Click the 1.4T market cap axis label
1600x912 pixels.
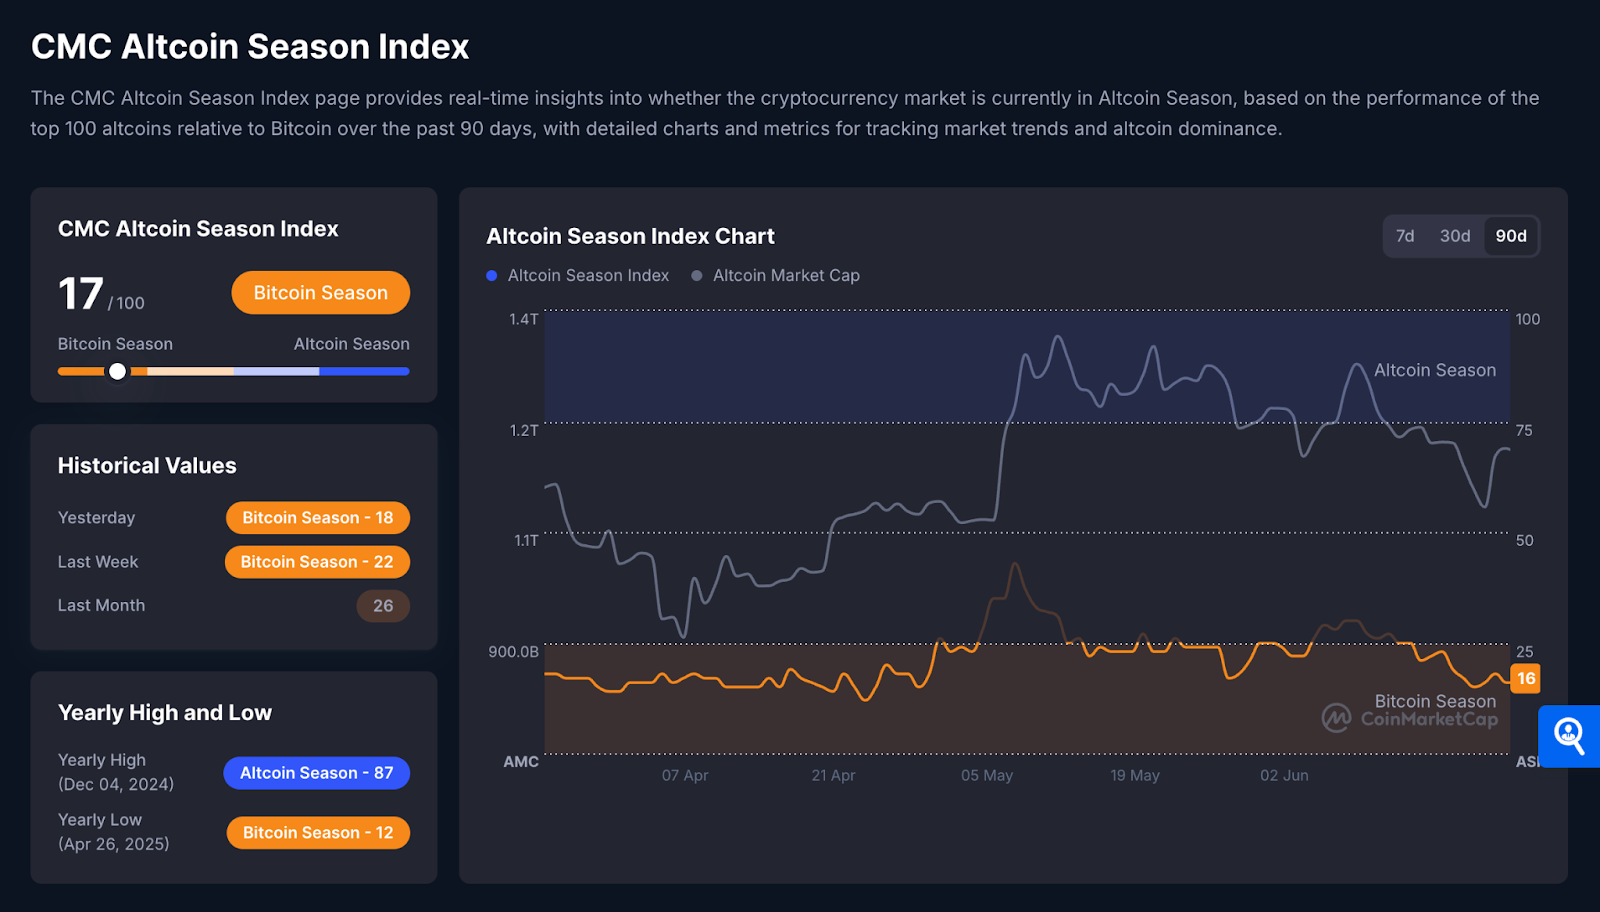(524, 319)
